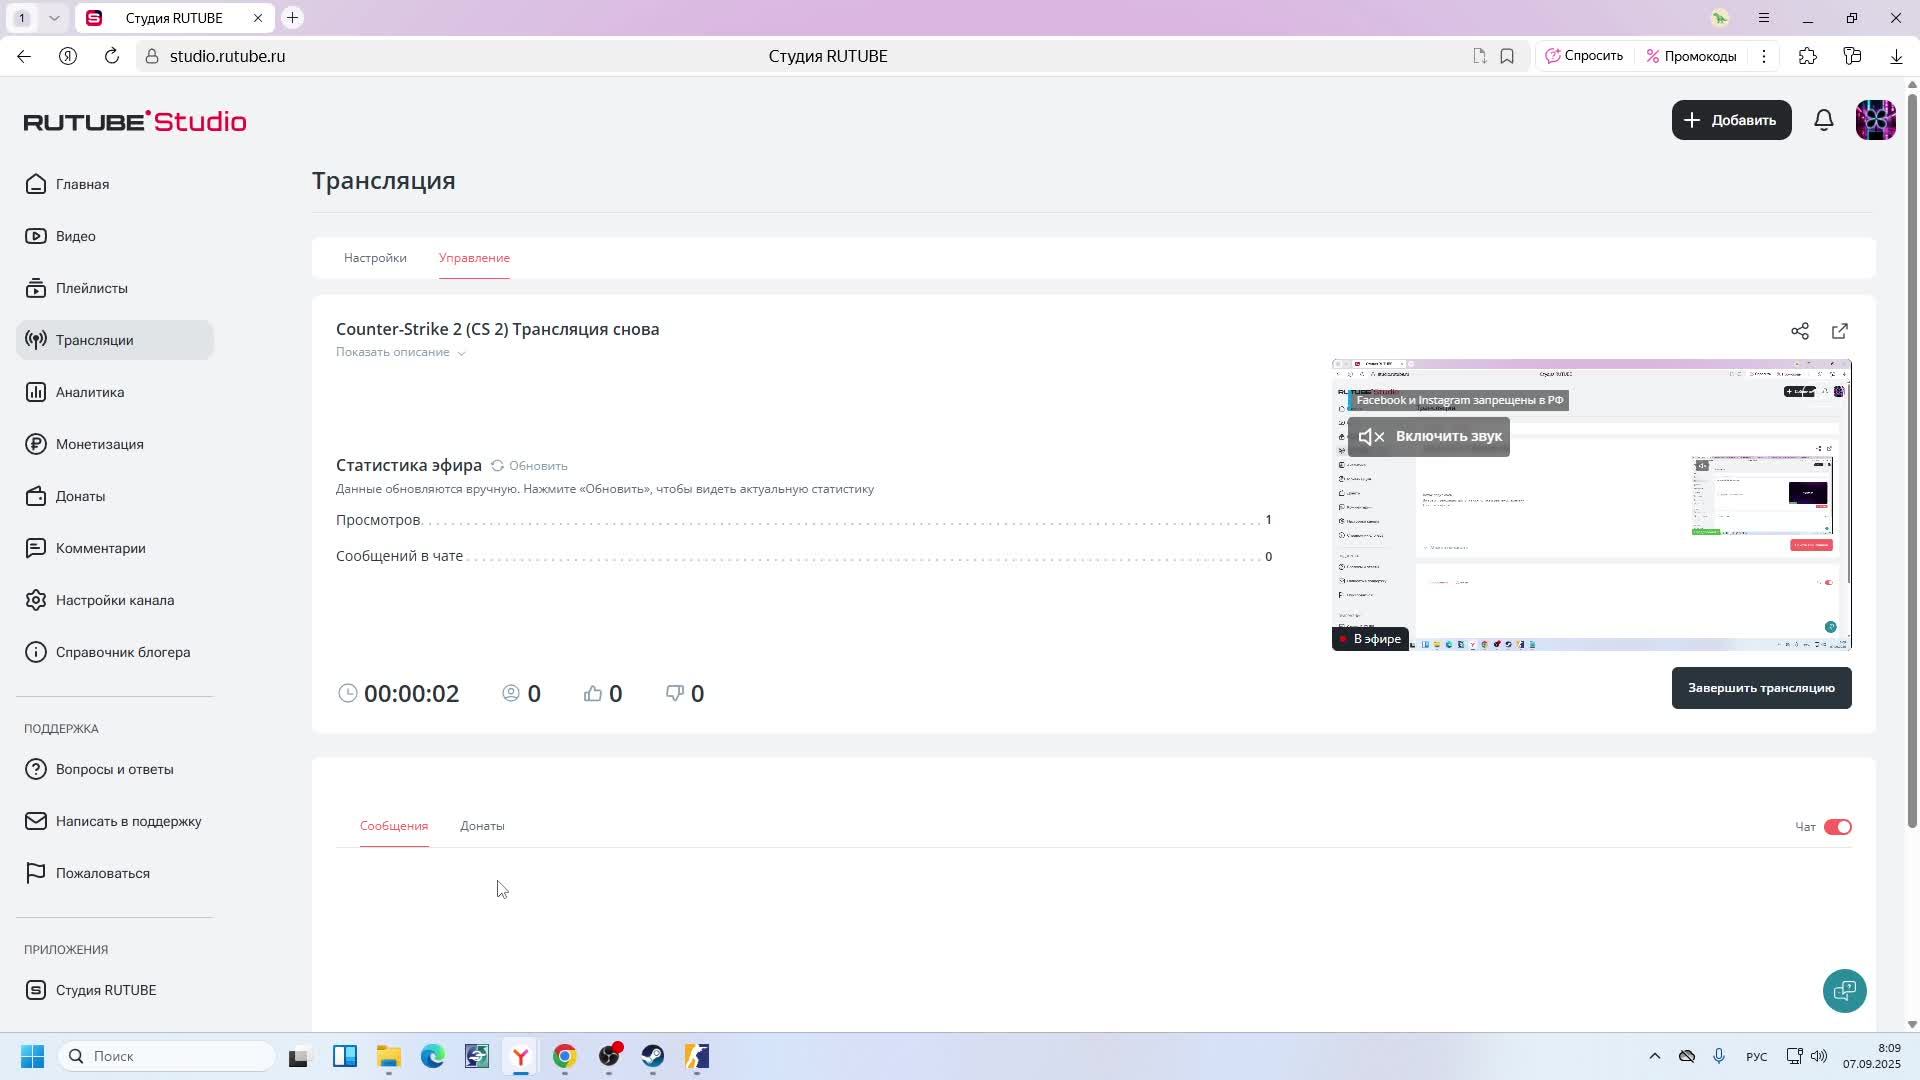Open the browser tab list dropdown arrow

tap(54, 18)
